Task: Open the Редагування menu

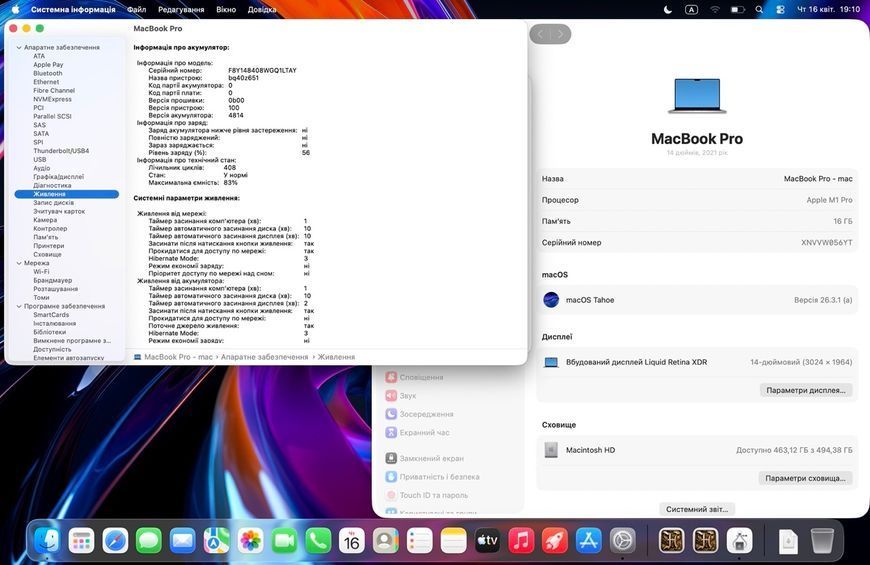Action: coord(181,9)
